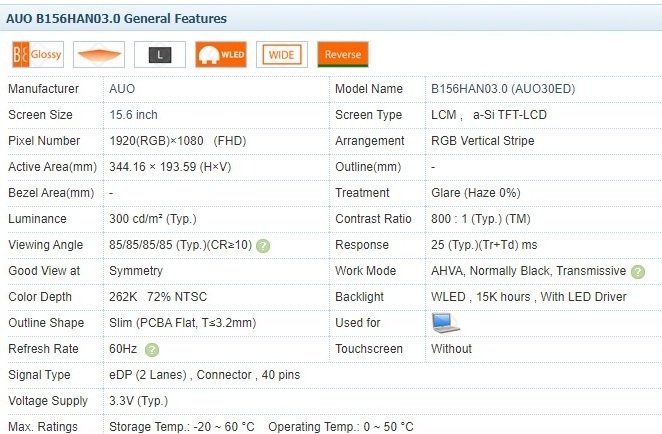Click the Signal Type label
Image resolution: width=662 pixels, height=434 pixels.
(39, 375)
